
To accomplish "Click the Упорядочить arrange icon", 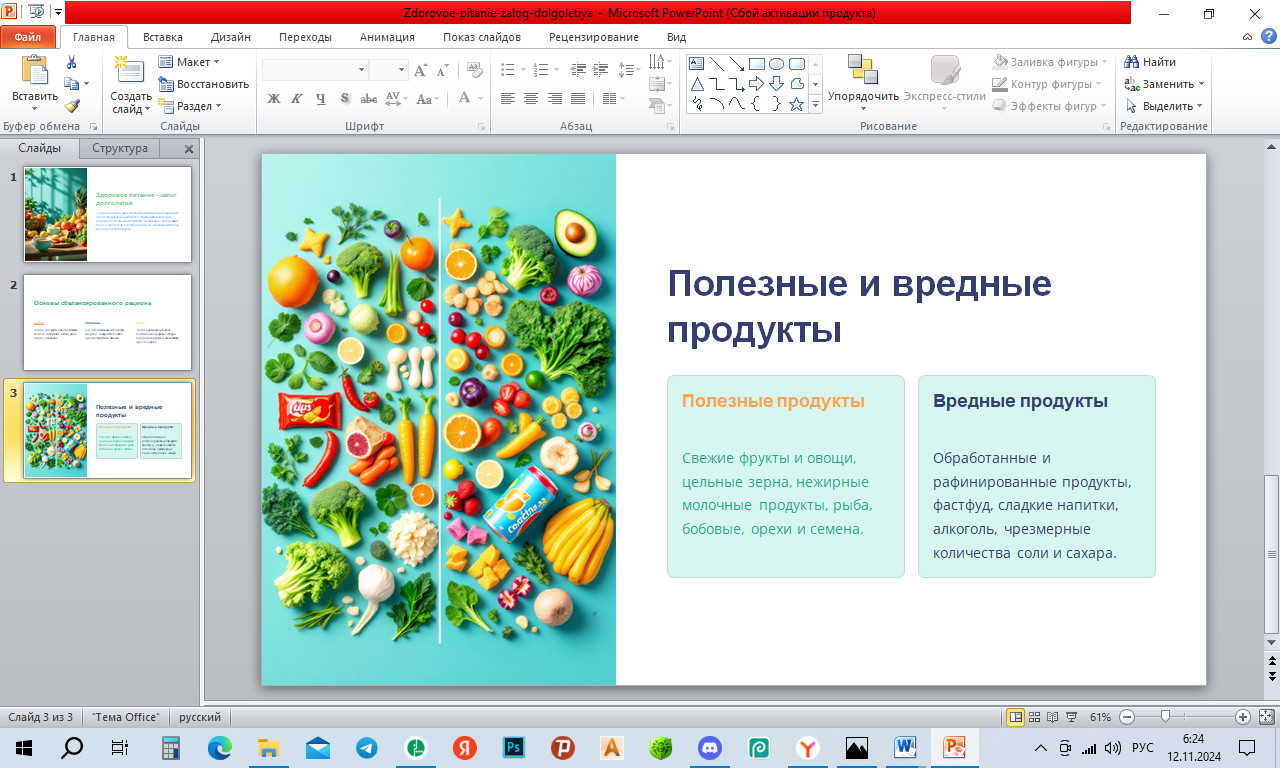I will (x=862, y=71).
